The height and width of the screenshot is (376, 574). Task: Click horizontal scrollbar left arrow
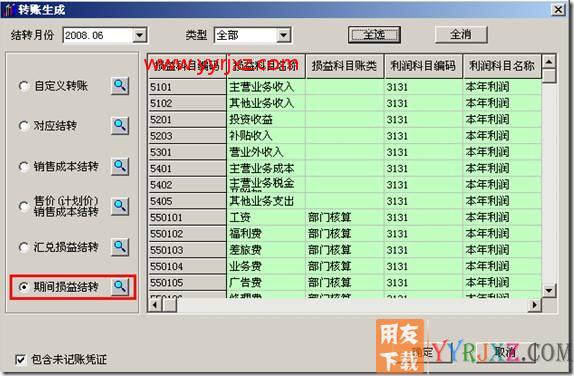pos(155,304)
